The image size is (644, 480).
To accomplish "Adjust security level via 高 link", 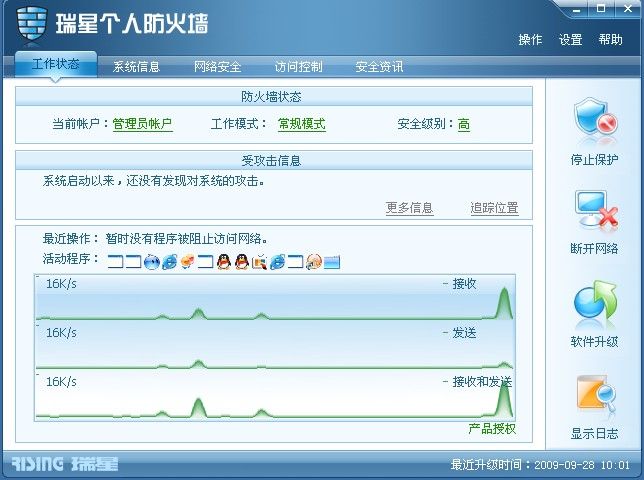I will pyautogui.click(x=464, y=124).
